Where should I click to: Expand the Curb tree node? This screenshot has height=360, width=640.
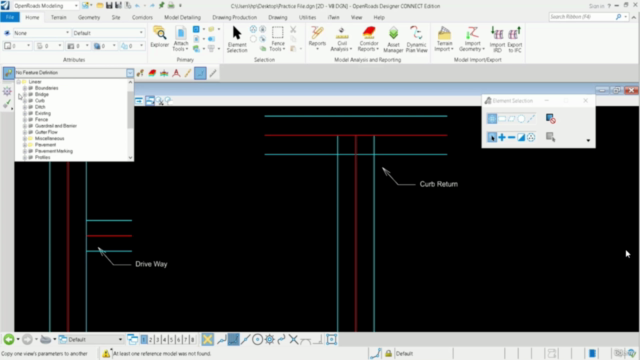point(24,100)
